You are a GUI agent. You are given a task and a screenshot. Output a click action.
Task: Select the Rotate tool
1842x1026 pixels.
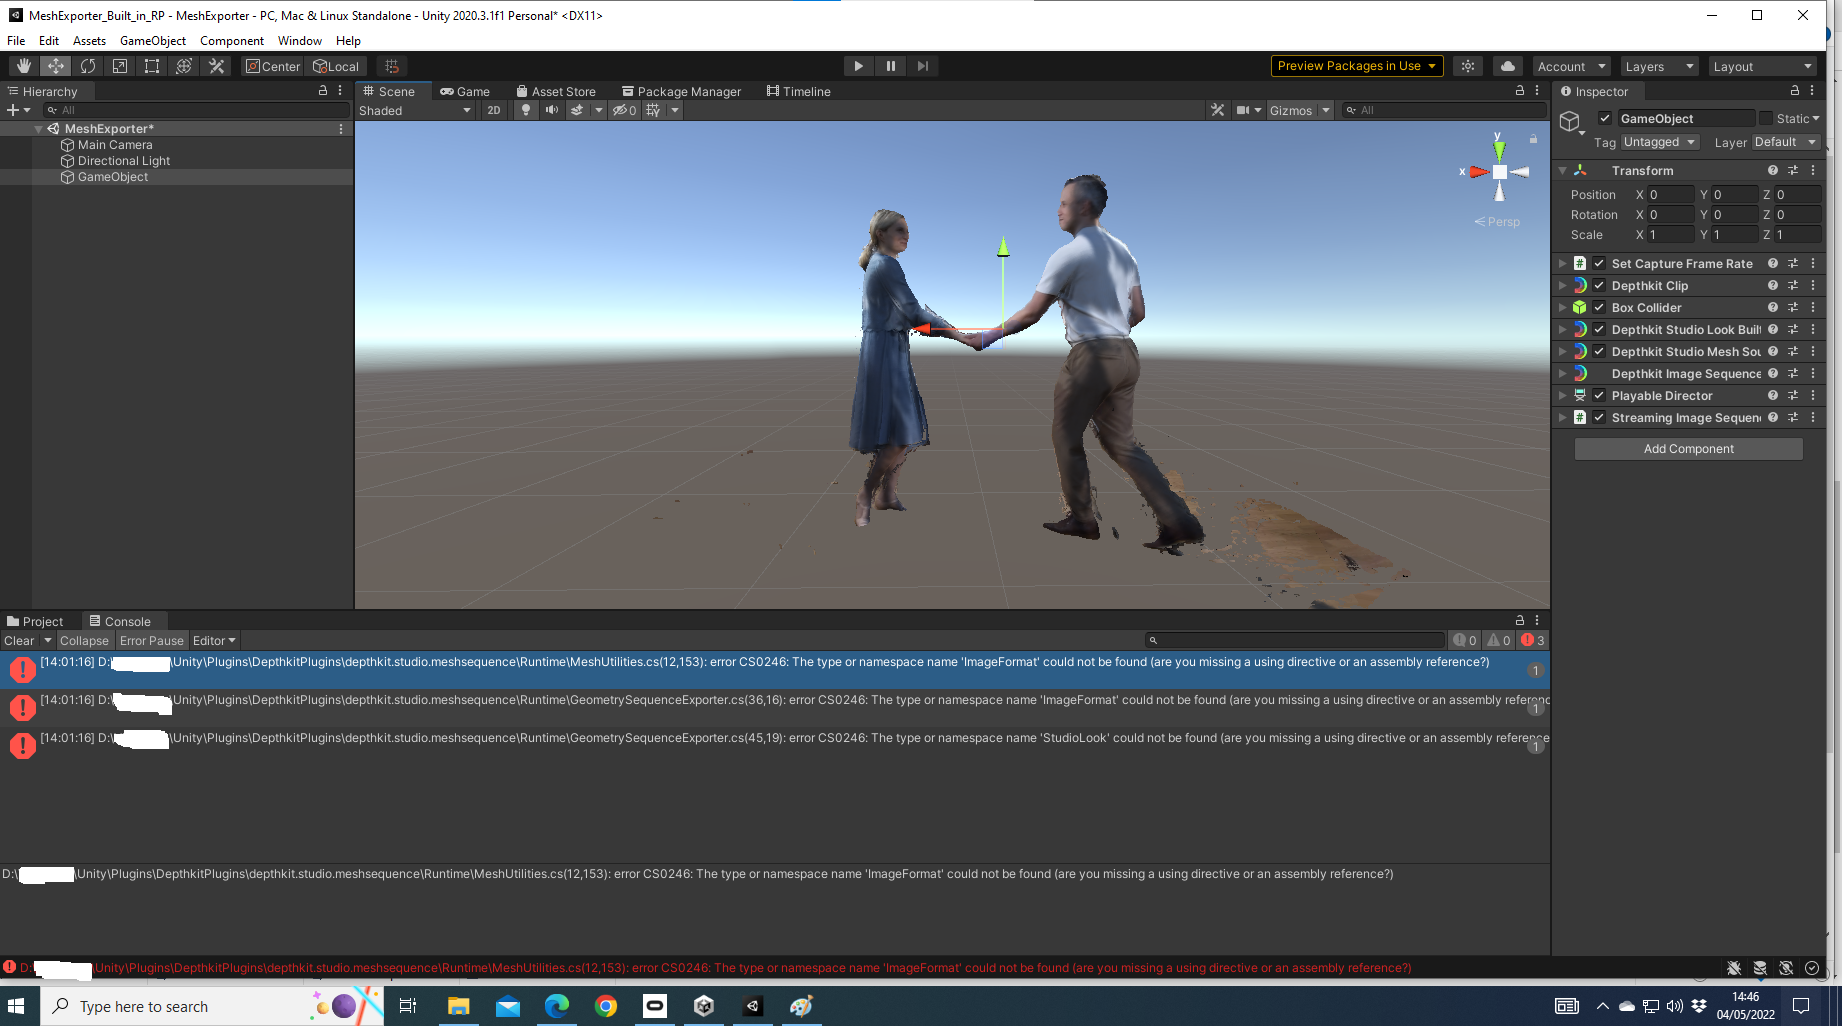pos(88,66)
